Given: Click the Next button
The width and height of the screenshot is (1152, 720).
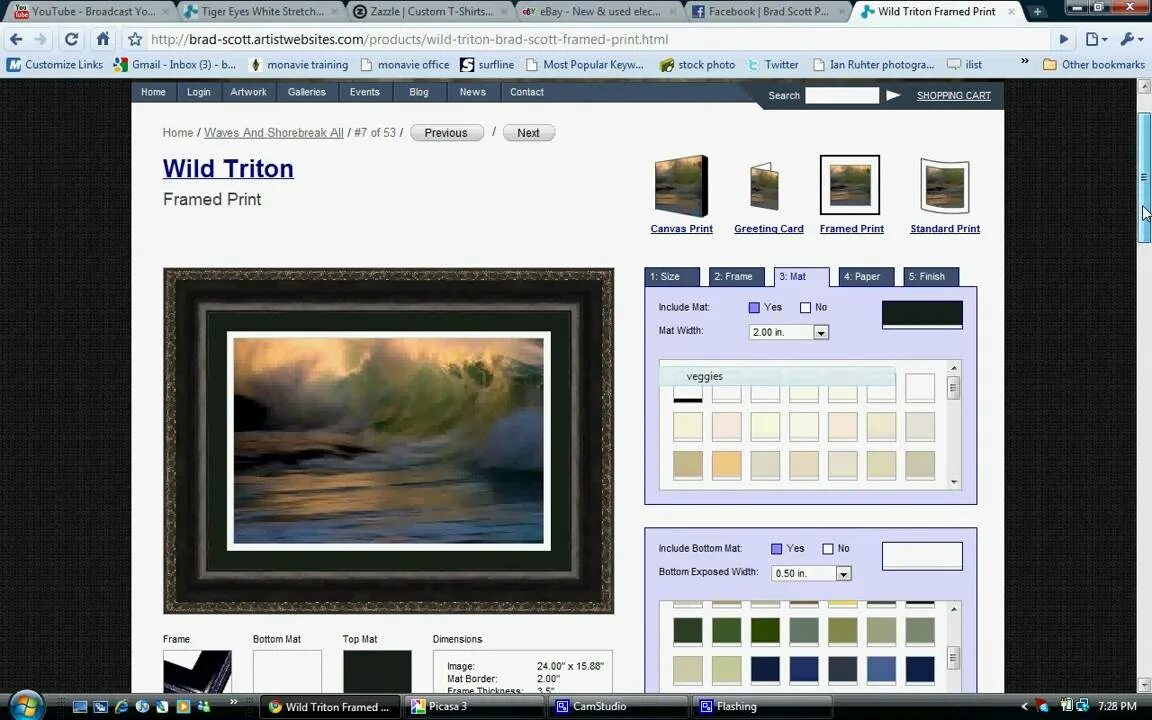Looking at the screenshot, I should click(528, 133).
